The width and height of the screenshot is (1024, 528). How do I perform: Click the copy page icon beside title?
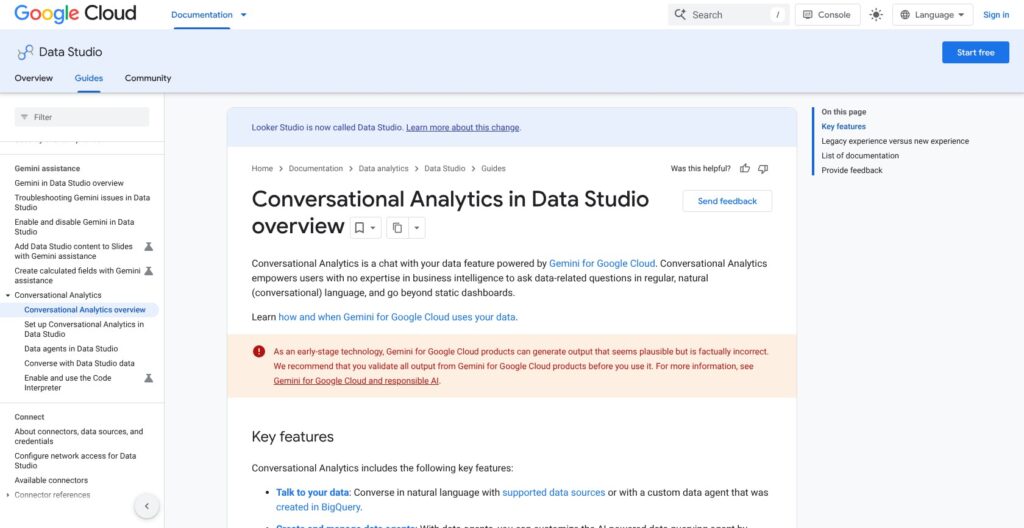[x=397, y=227]
